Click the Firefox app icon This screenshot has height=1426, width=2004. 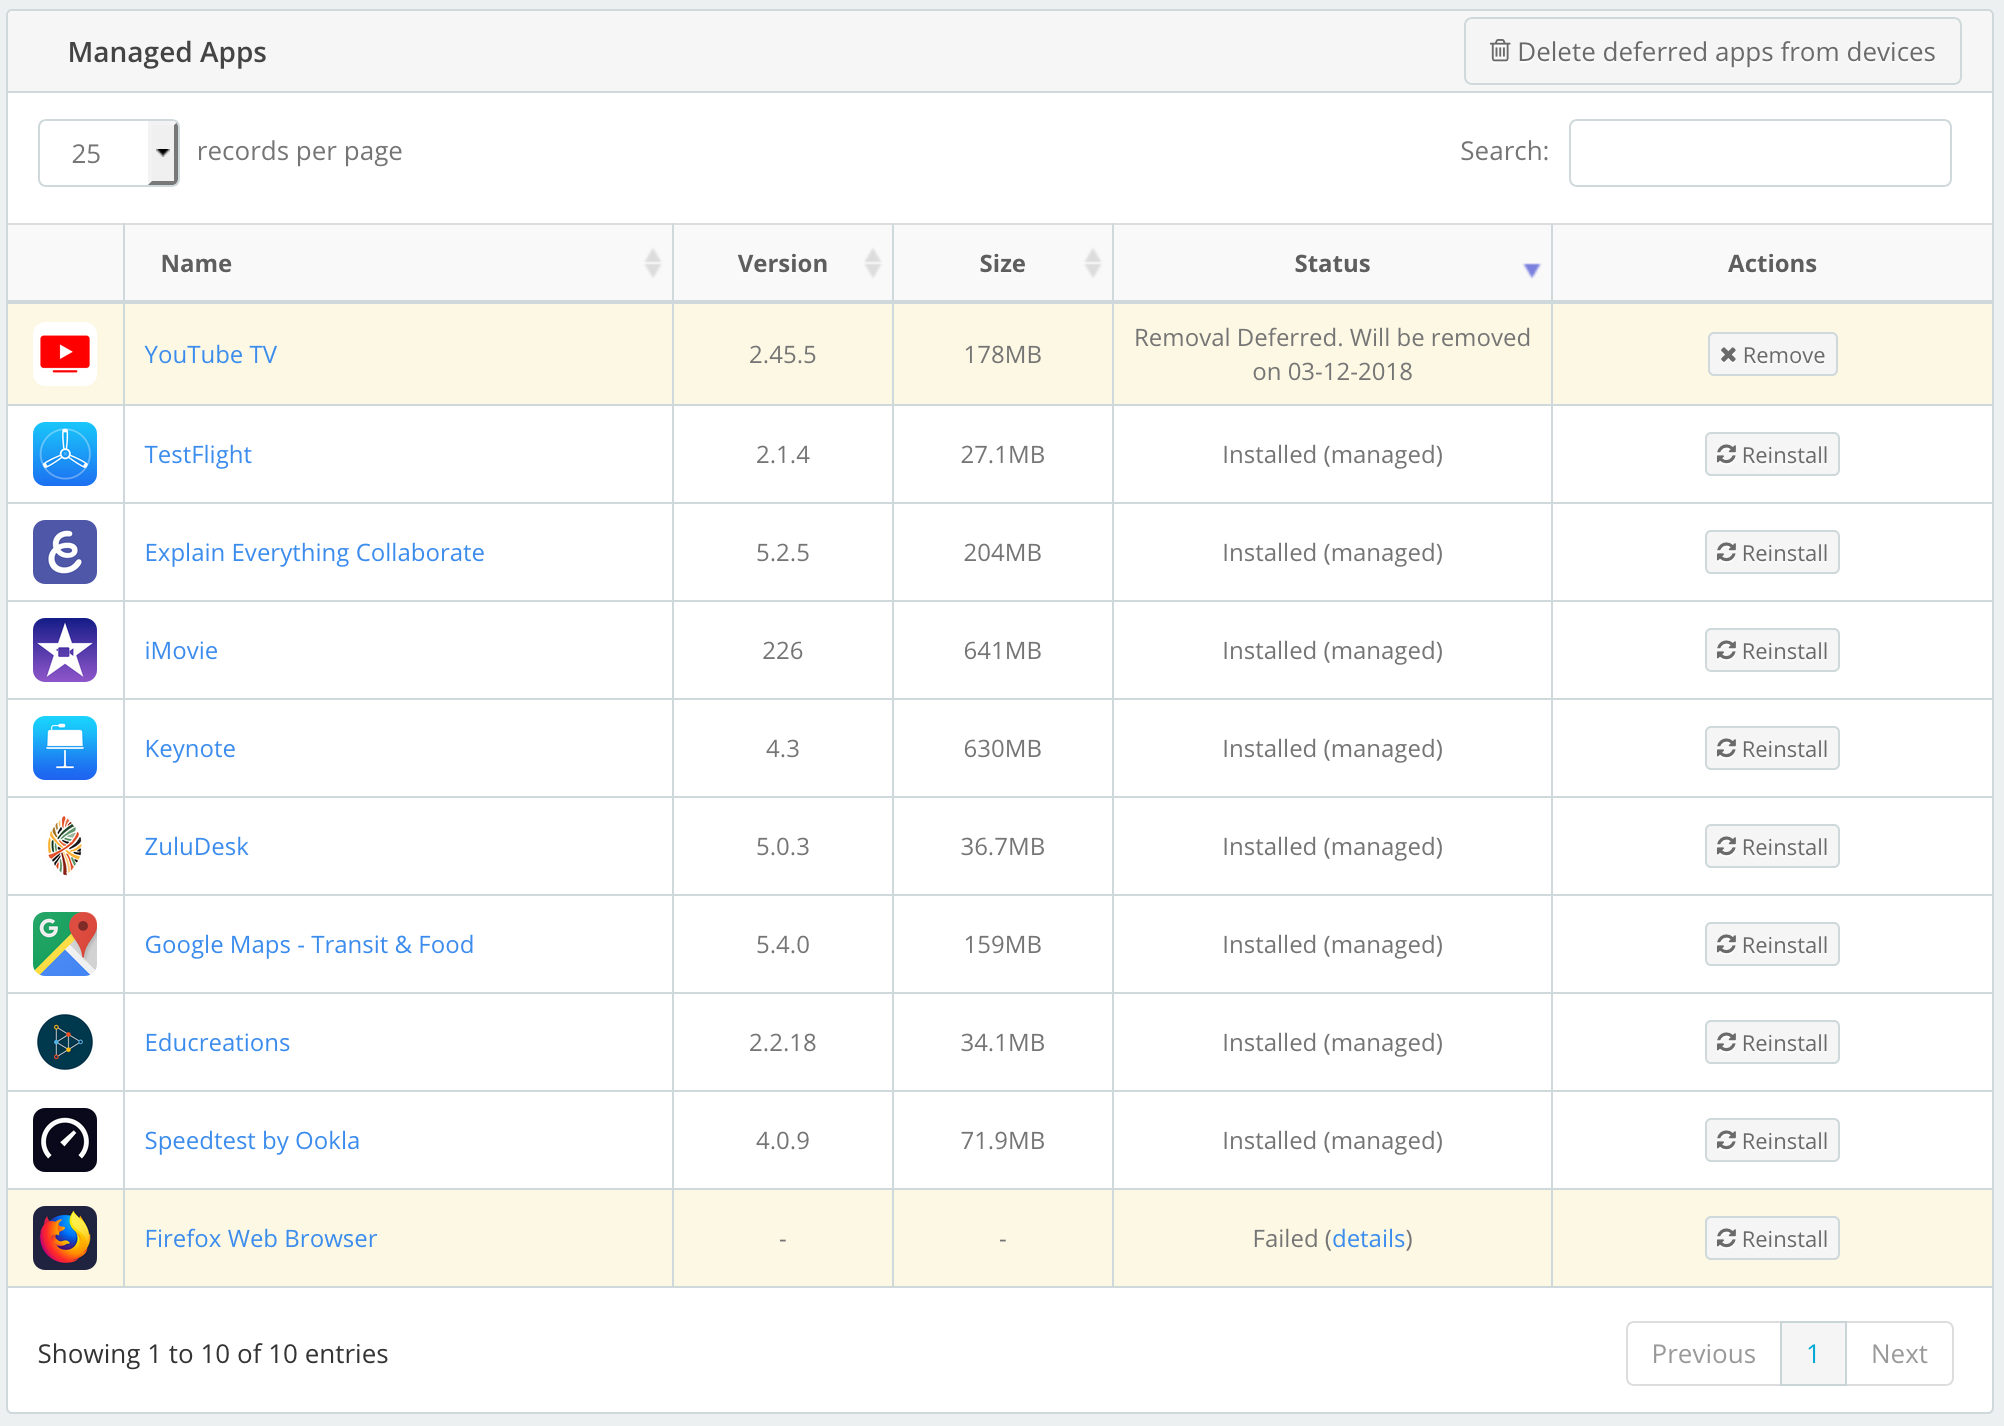click(x=65, y=1238)
